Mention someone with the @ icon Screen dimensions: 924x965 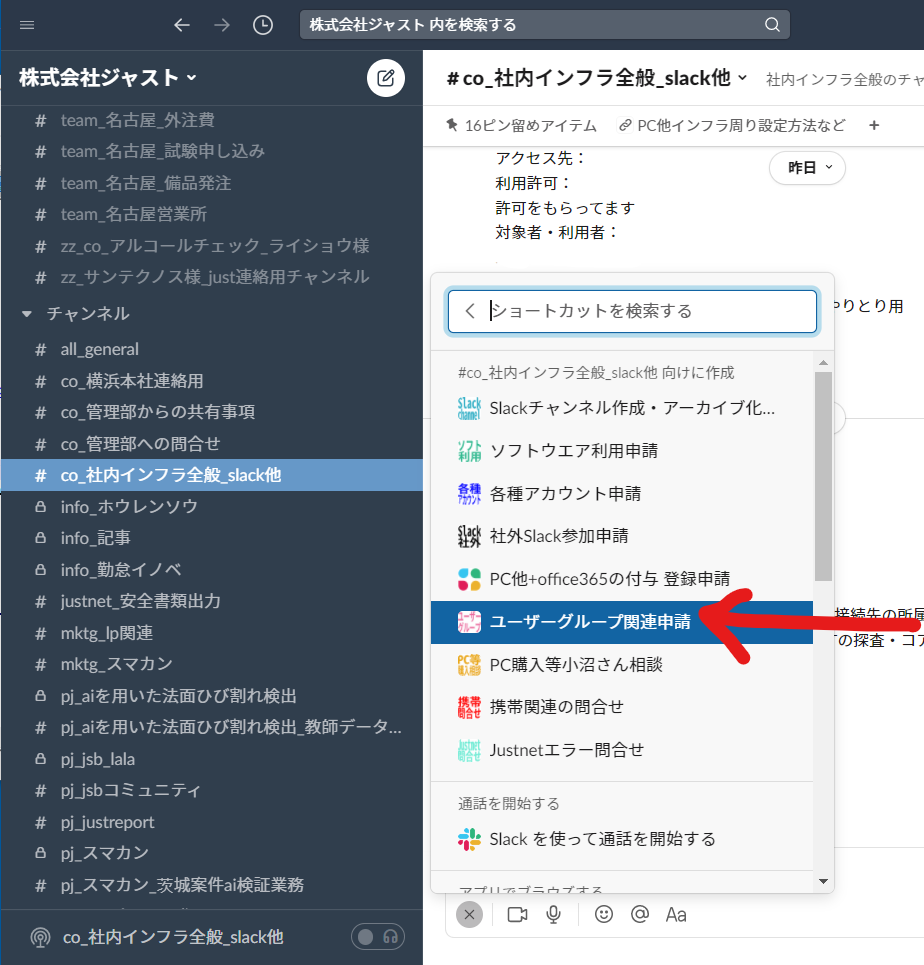(x=640, y=915)
